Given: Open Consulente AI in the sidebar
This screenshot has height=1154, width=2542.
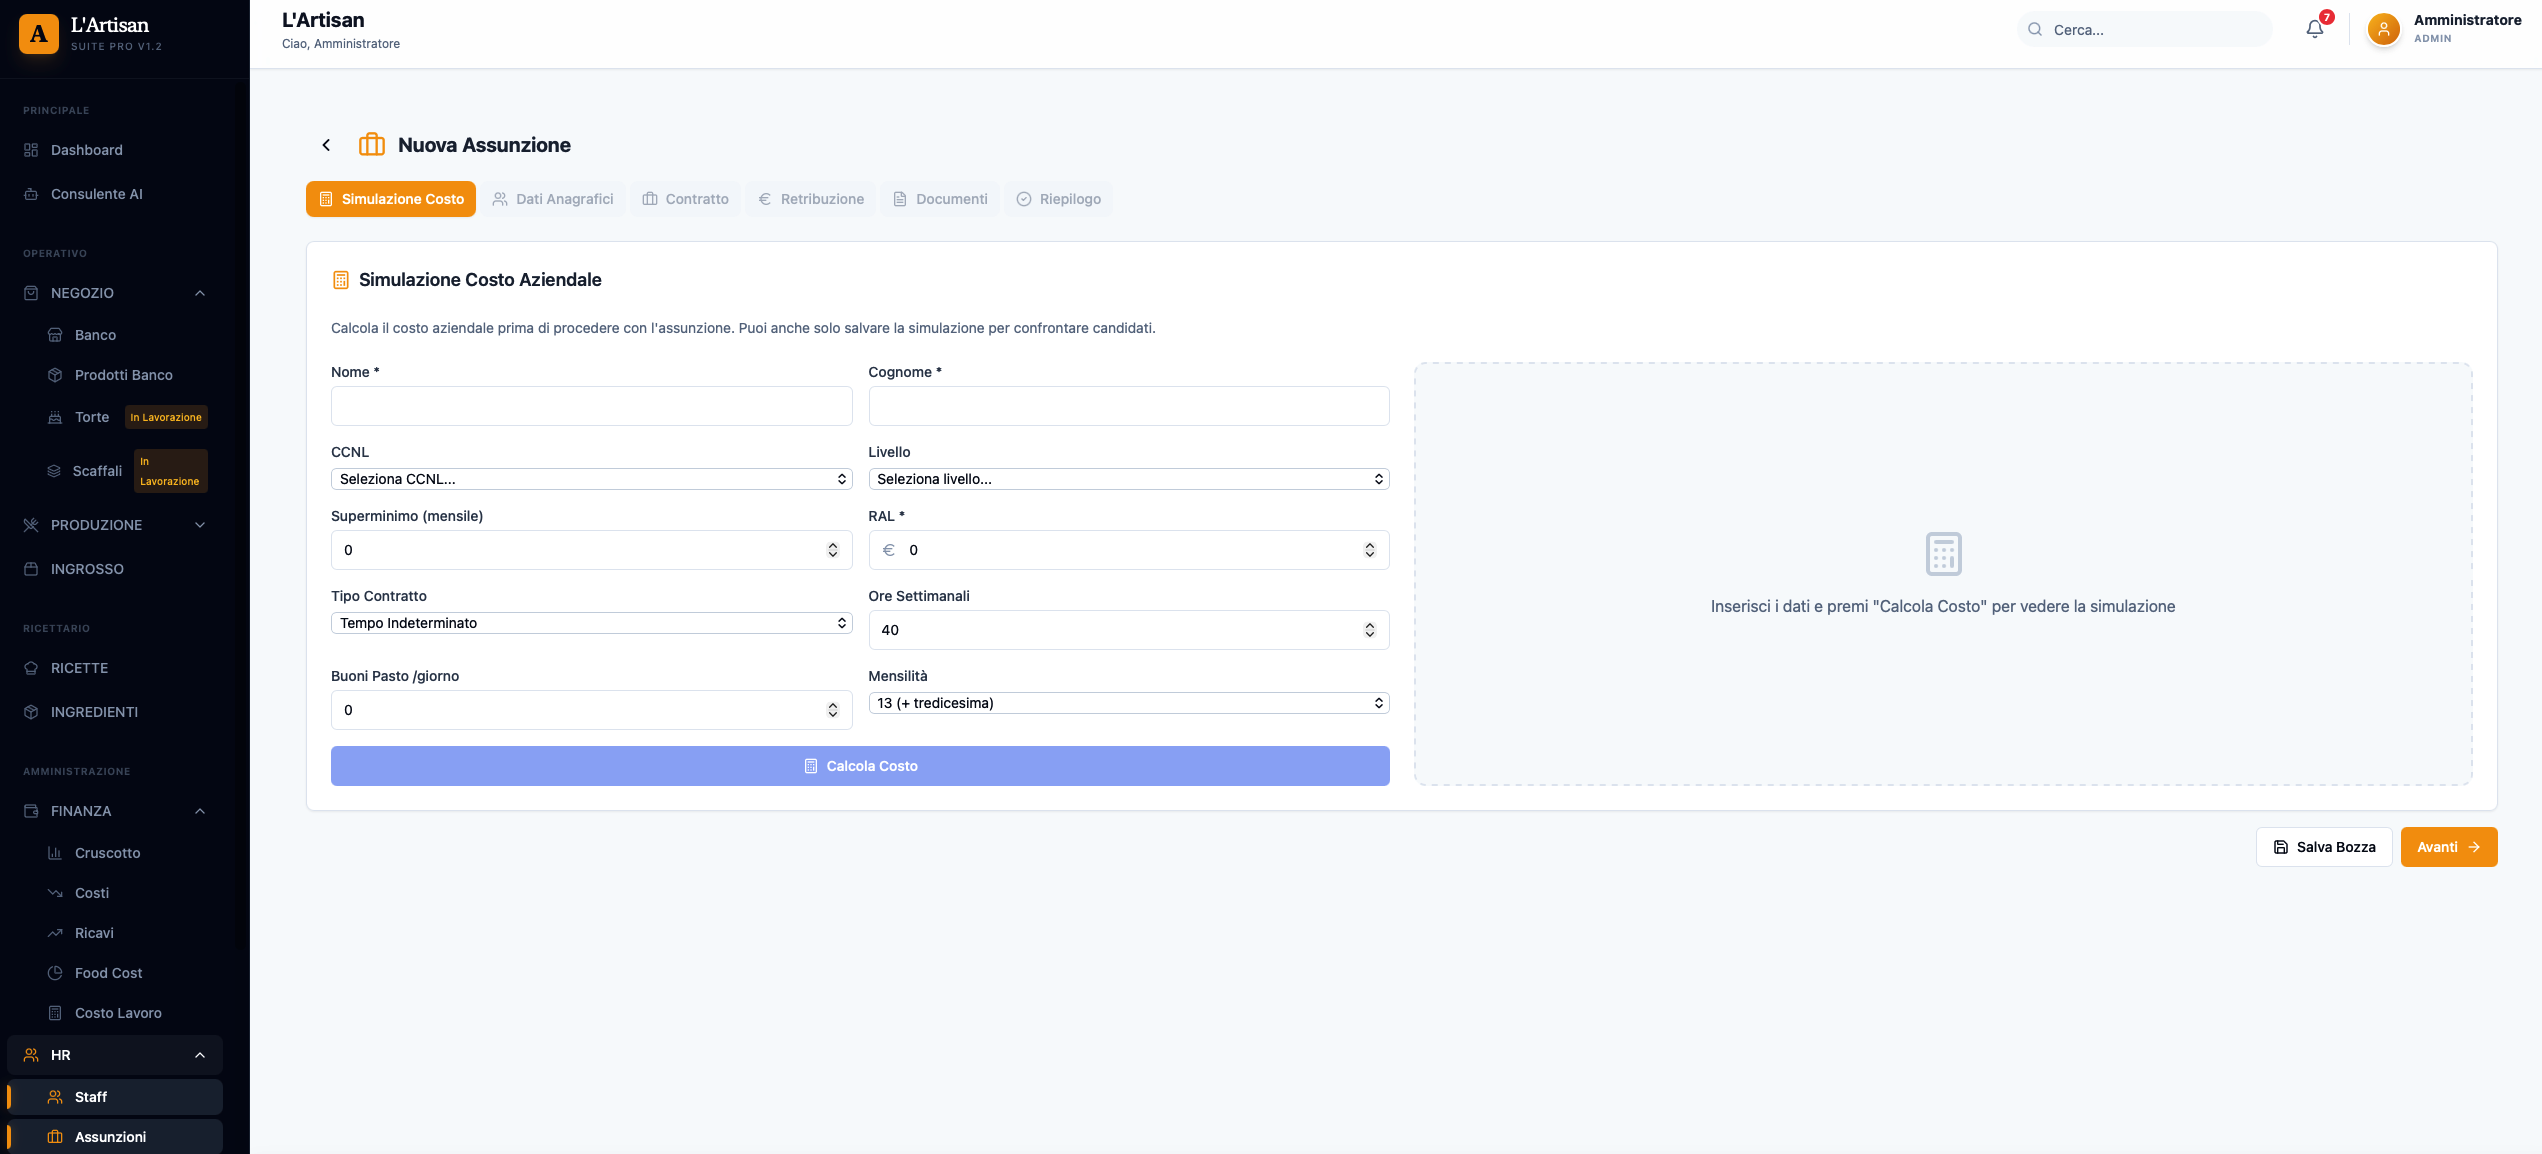Looking at the screenshot, I should click(x=97, y=194).
